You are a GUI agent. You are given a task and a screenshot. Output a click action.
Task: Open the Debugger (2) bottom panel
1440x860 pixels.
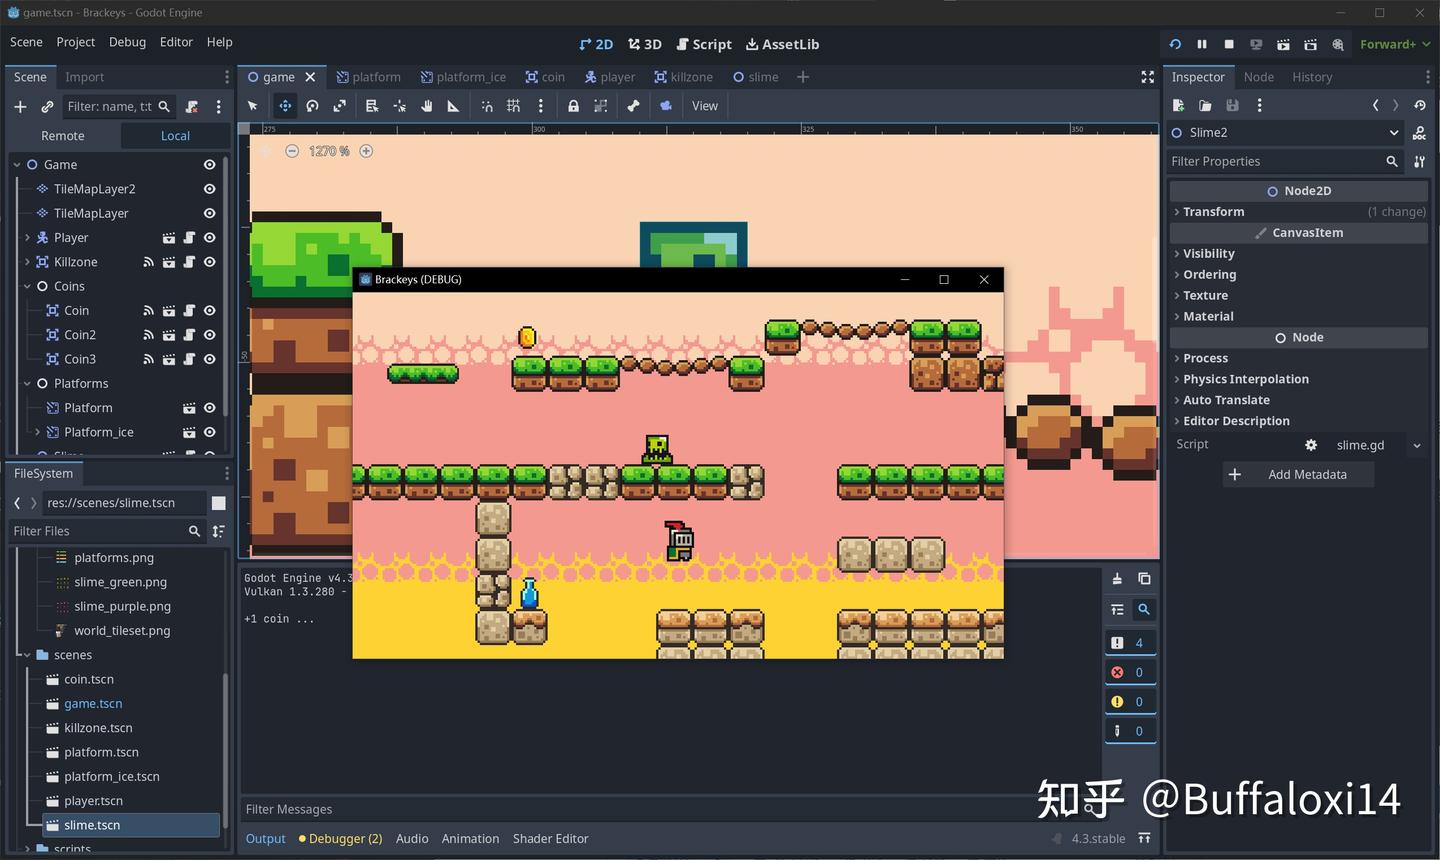[x=340, y=839]
